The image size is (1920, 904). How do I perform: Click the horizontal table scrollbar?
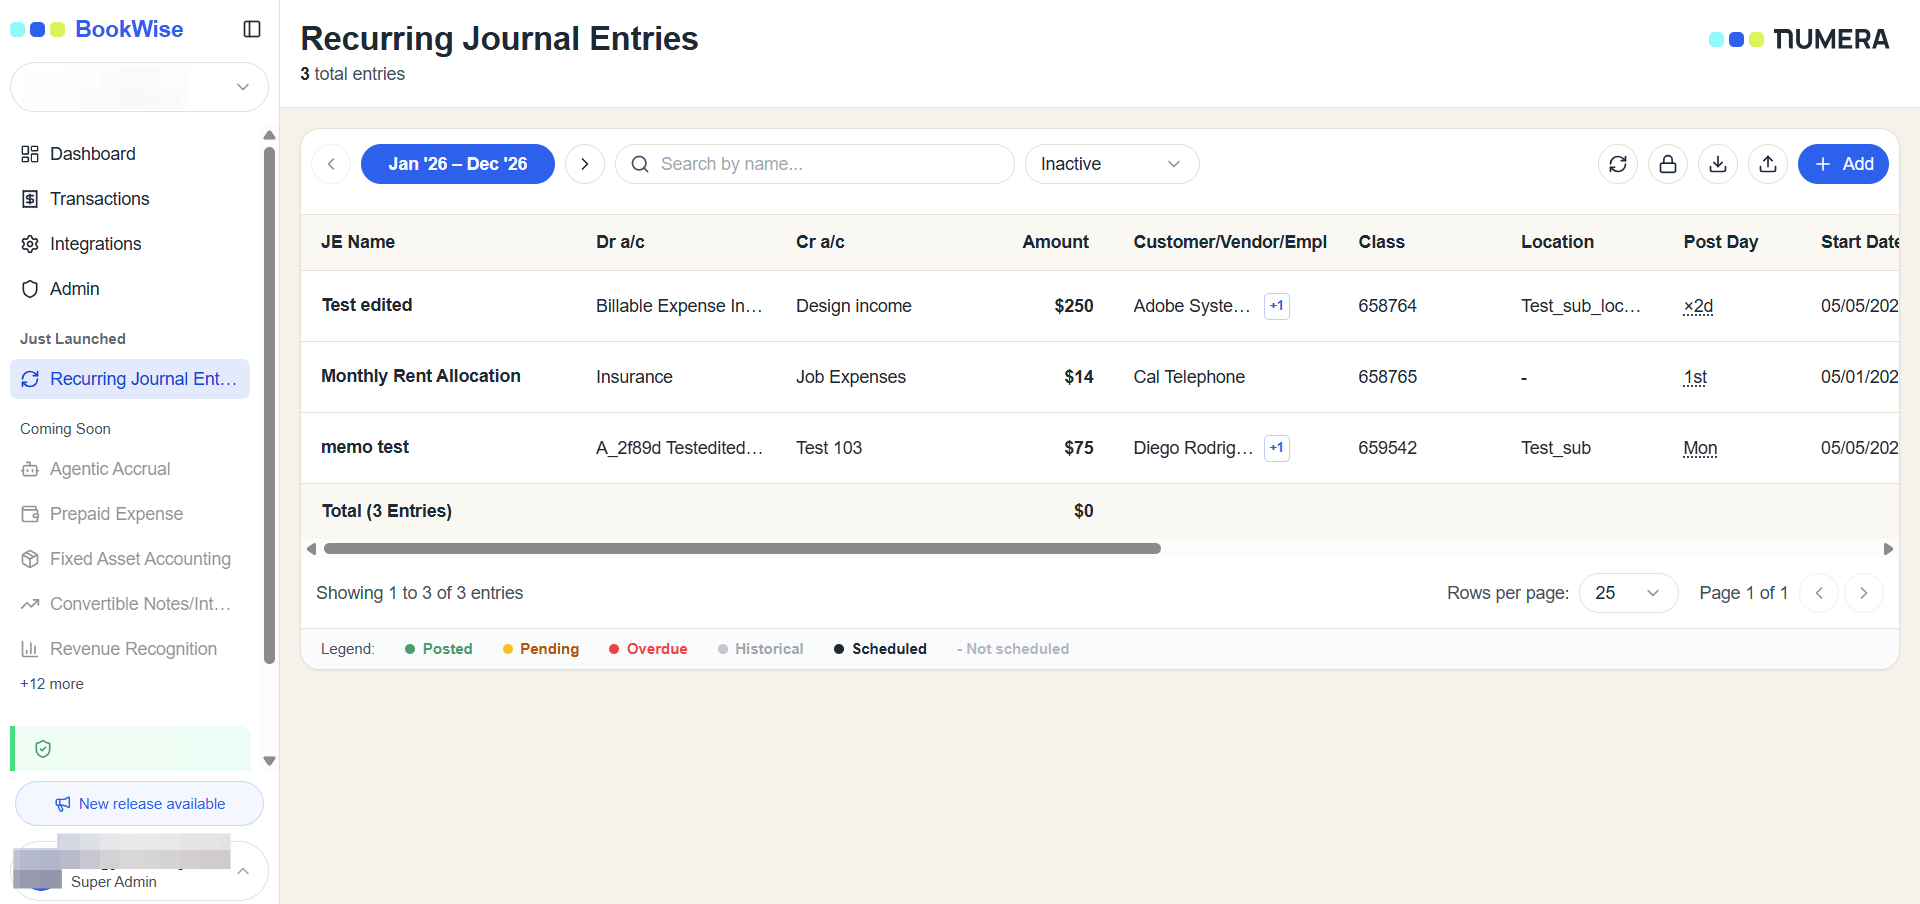pos(742,549)
